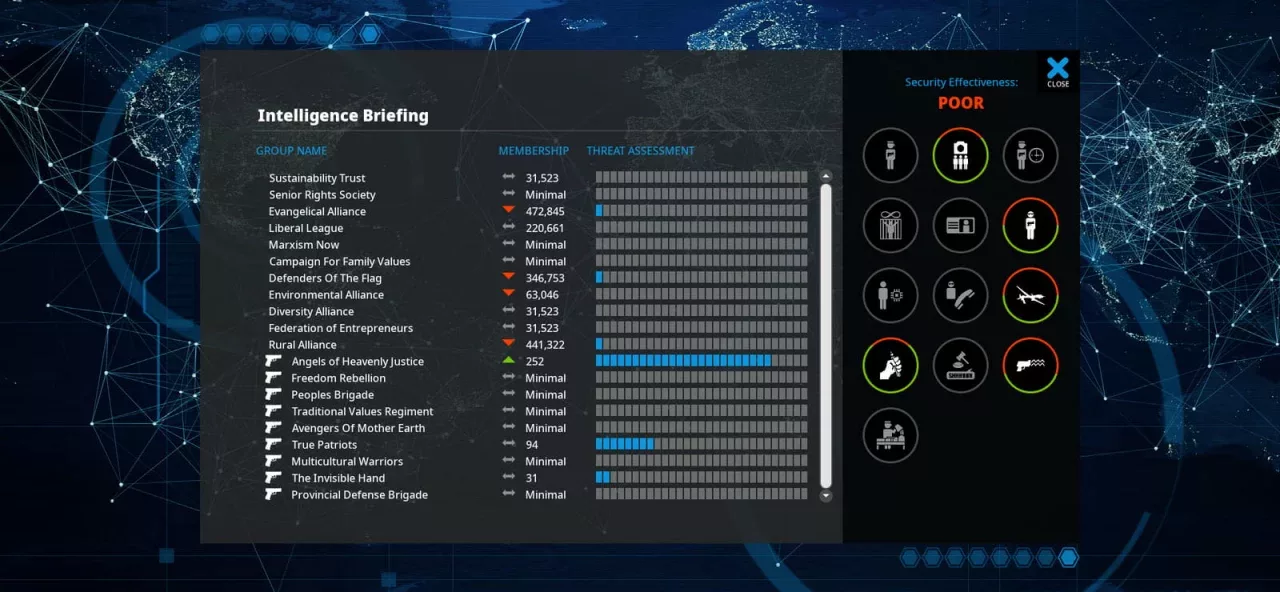Select the person with microchip icon
The width and height of the screenshot is (1280, 592).
tap(890, 295)
